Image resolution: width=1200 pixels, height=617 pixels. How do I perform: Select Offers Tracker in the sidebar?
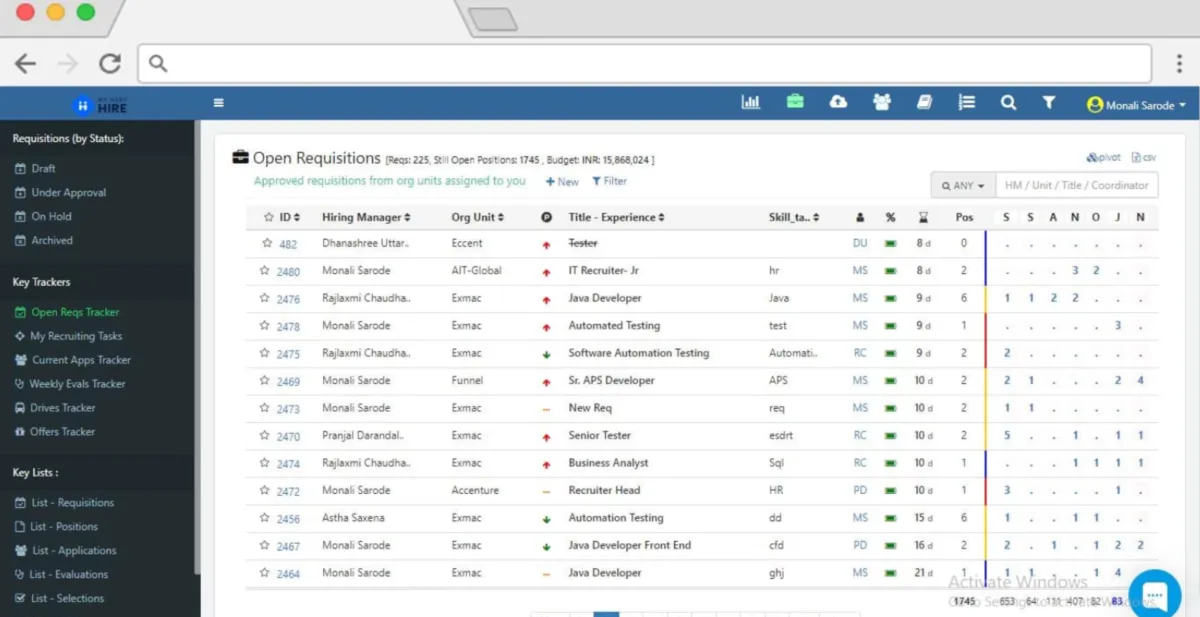[x=62, y=432]
